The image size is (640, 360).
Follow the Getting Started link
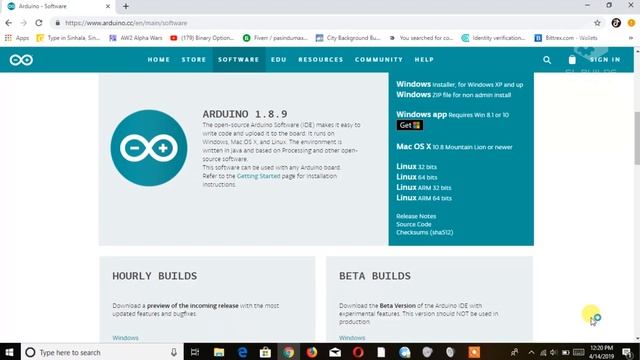258,176
